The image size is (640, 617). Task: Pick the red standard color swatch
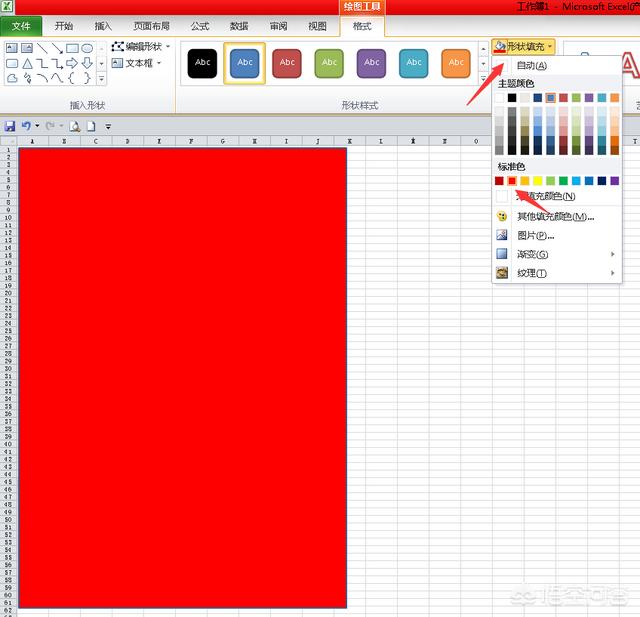(512, 181)
